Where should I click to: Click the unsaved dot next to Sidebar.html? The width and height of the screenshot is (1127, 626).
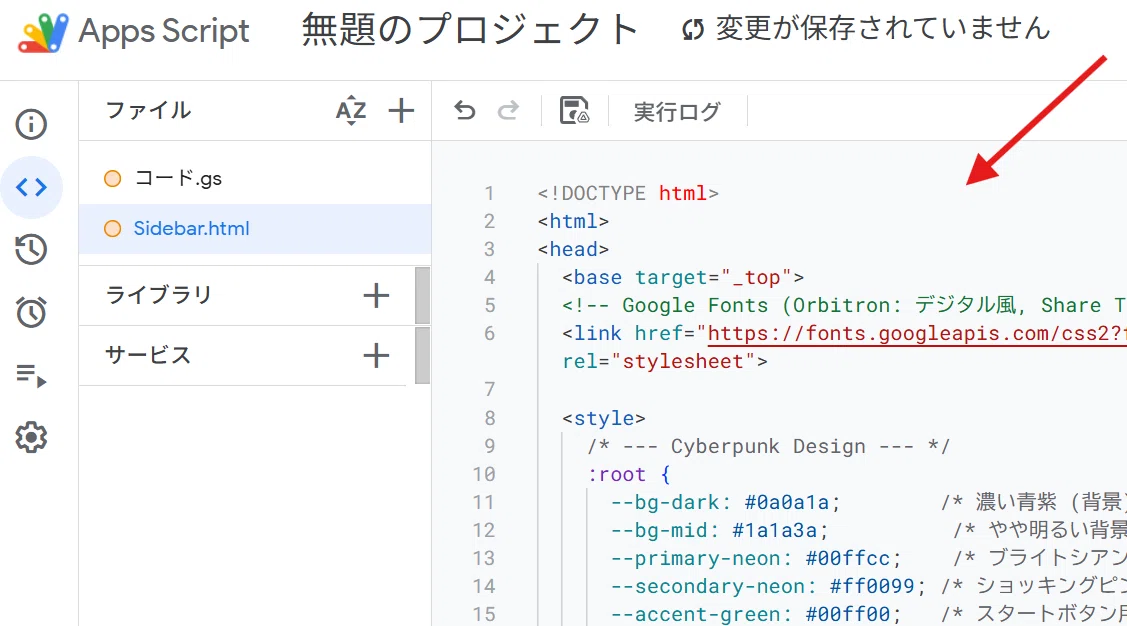(x=113, y=229)
